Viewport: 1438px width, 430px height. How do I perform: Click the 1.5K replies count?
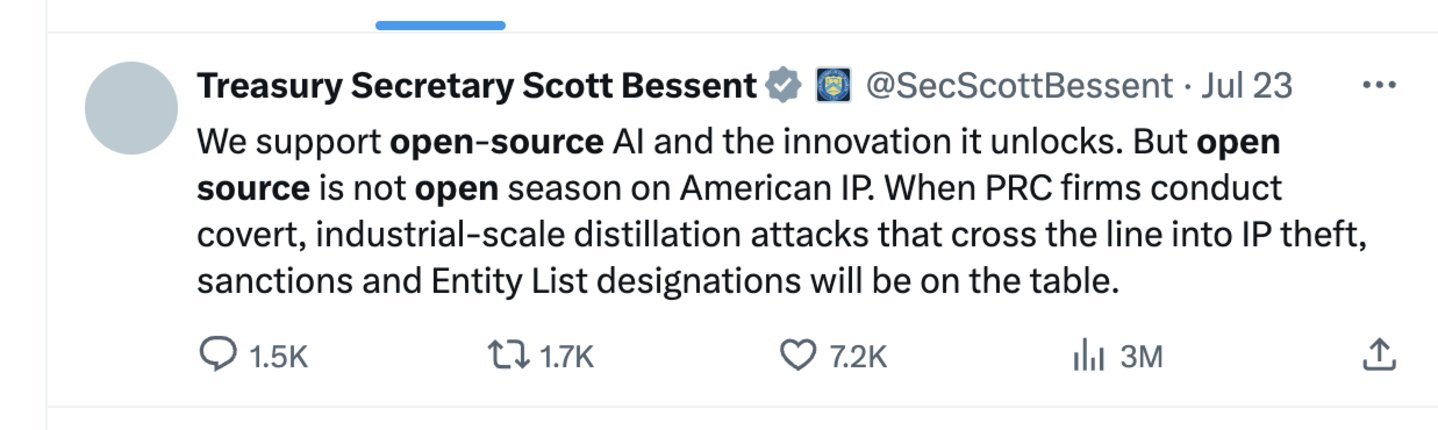coord(277,357)
